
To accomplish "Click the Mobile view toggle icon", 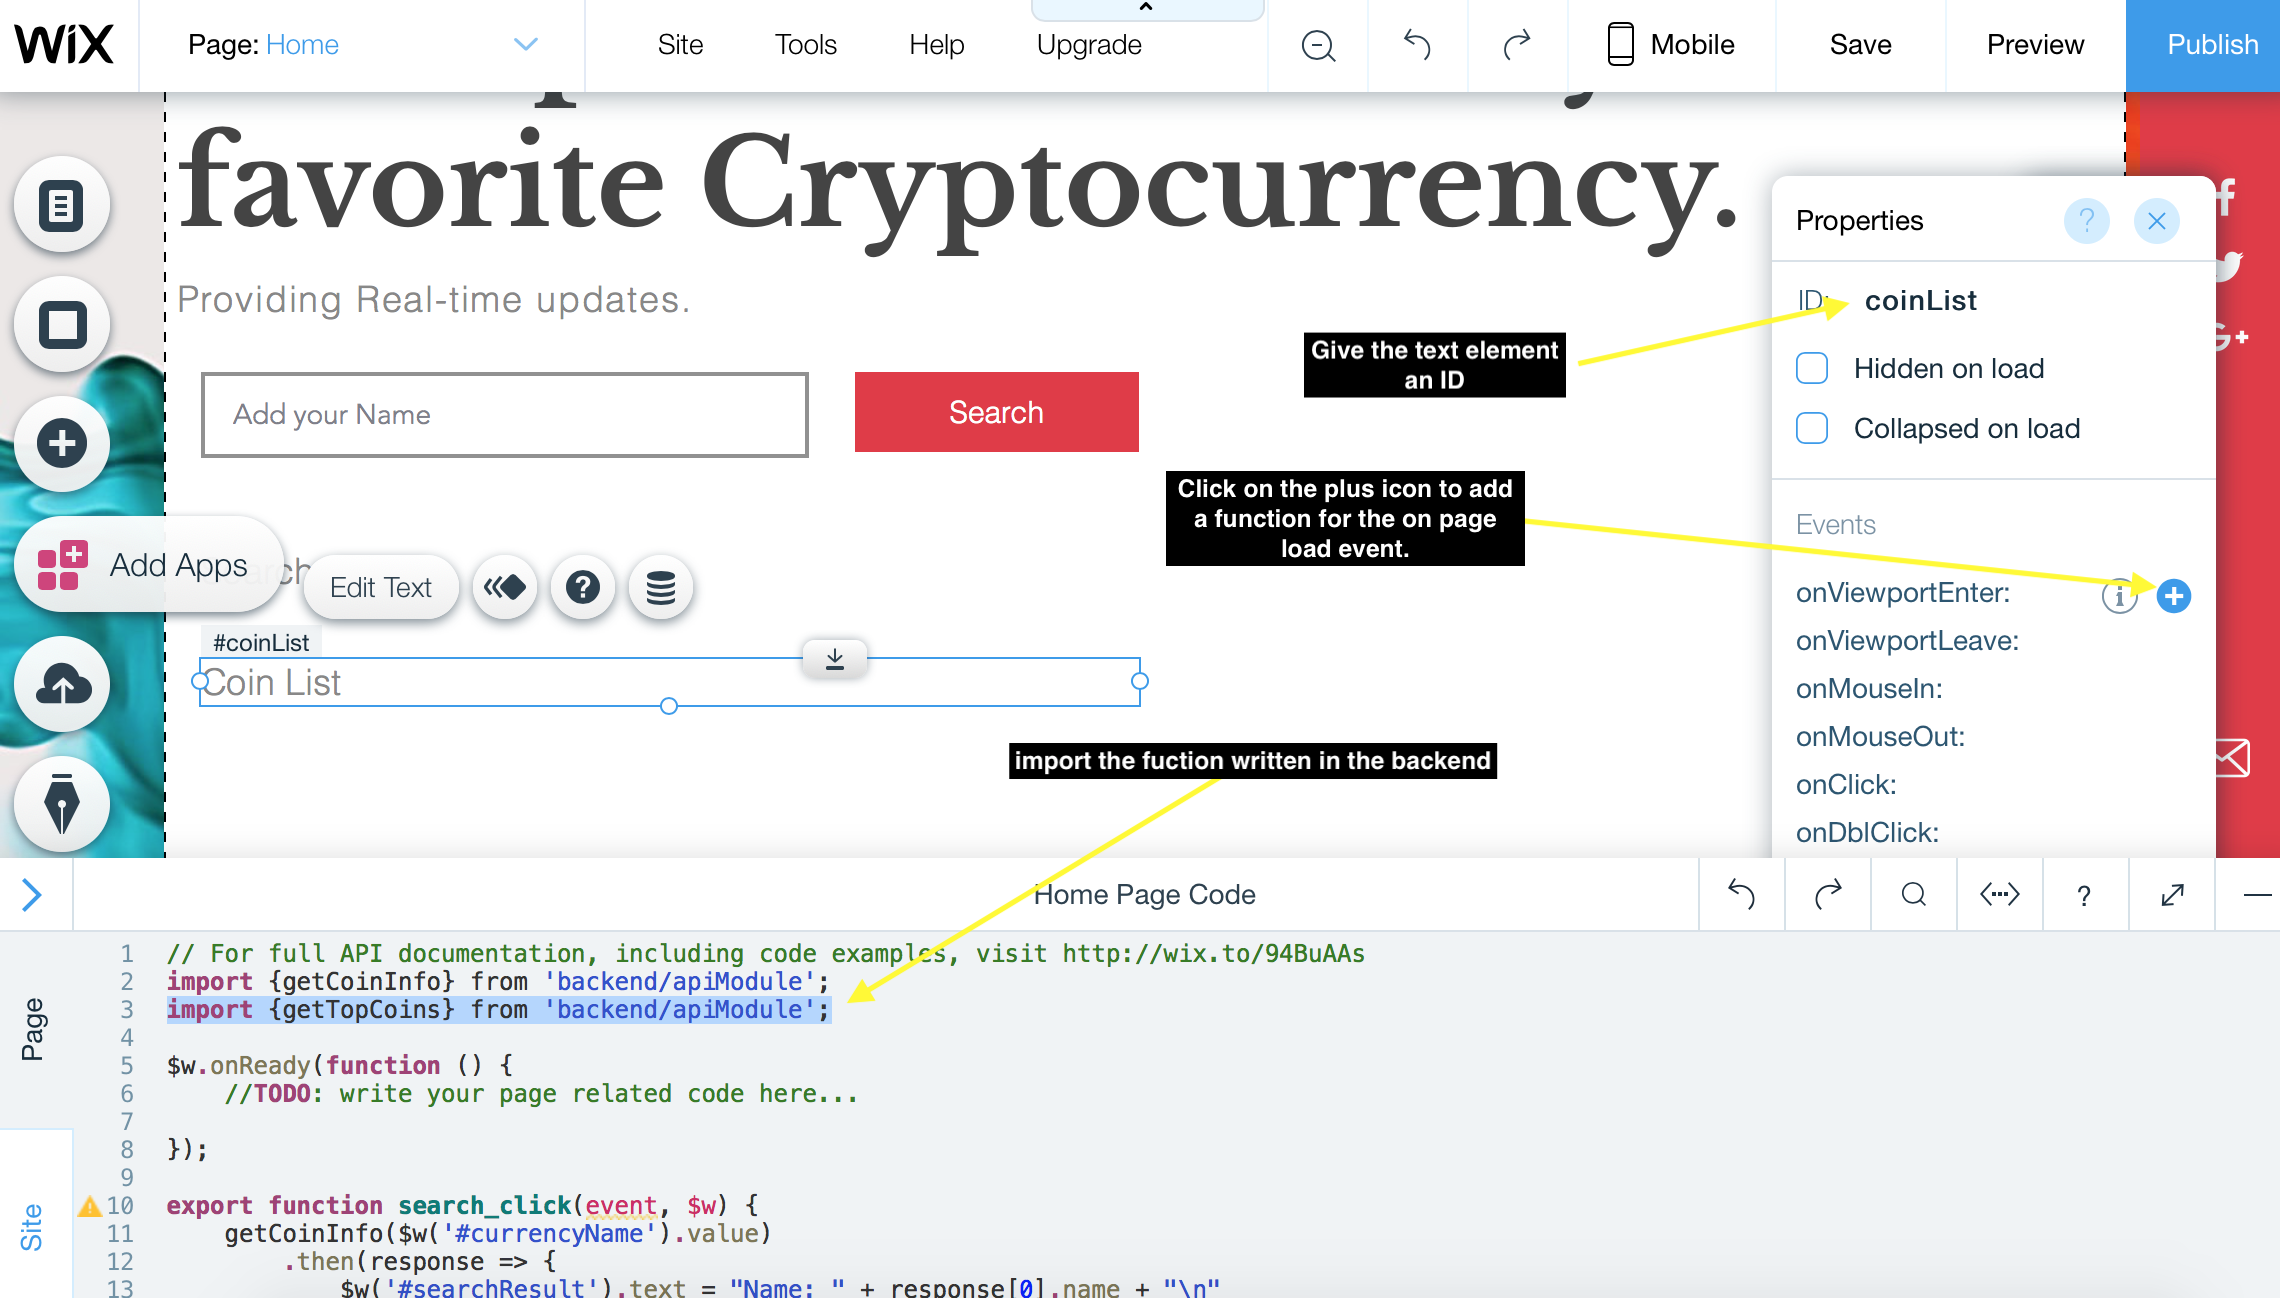I will point(1619,44).
